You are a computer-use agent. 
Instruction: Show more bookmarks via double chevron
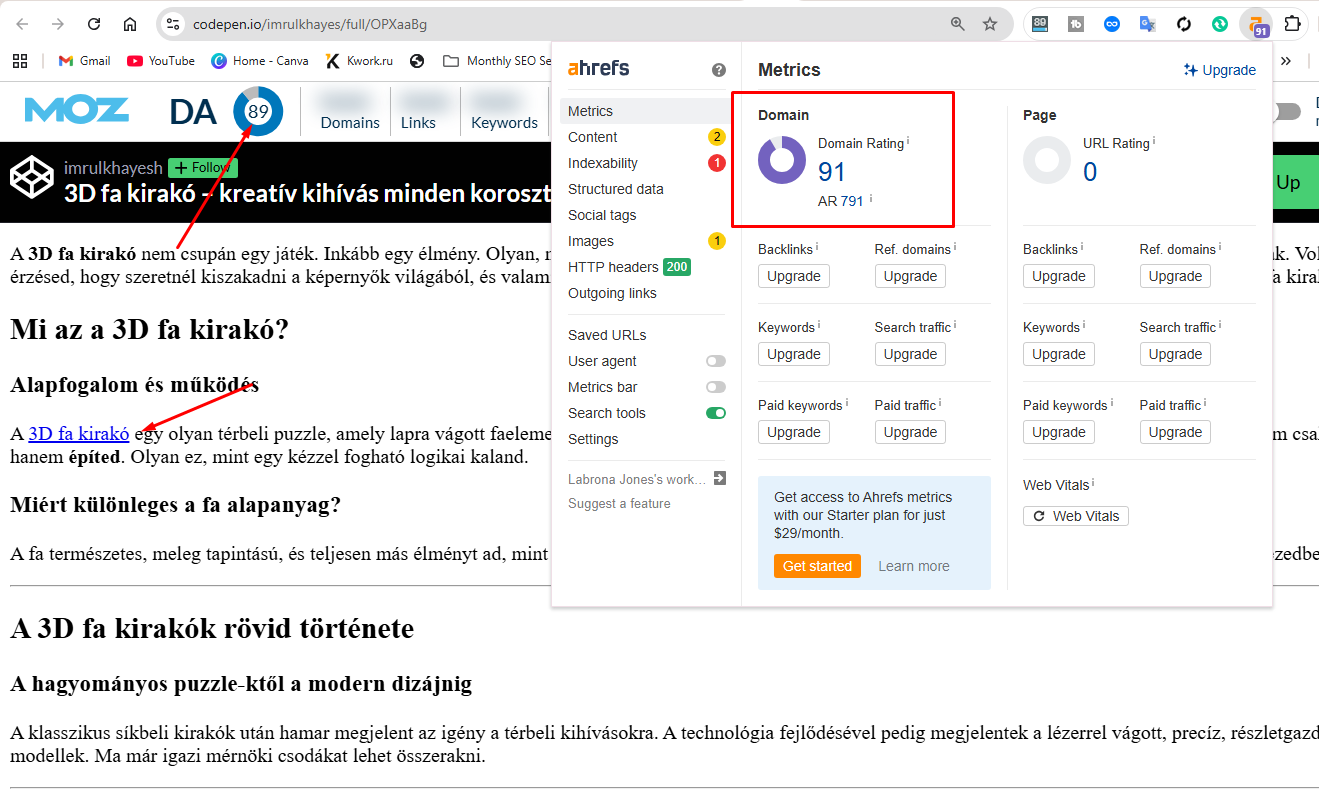tap(1286, 61)
